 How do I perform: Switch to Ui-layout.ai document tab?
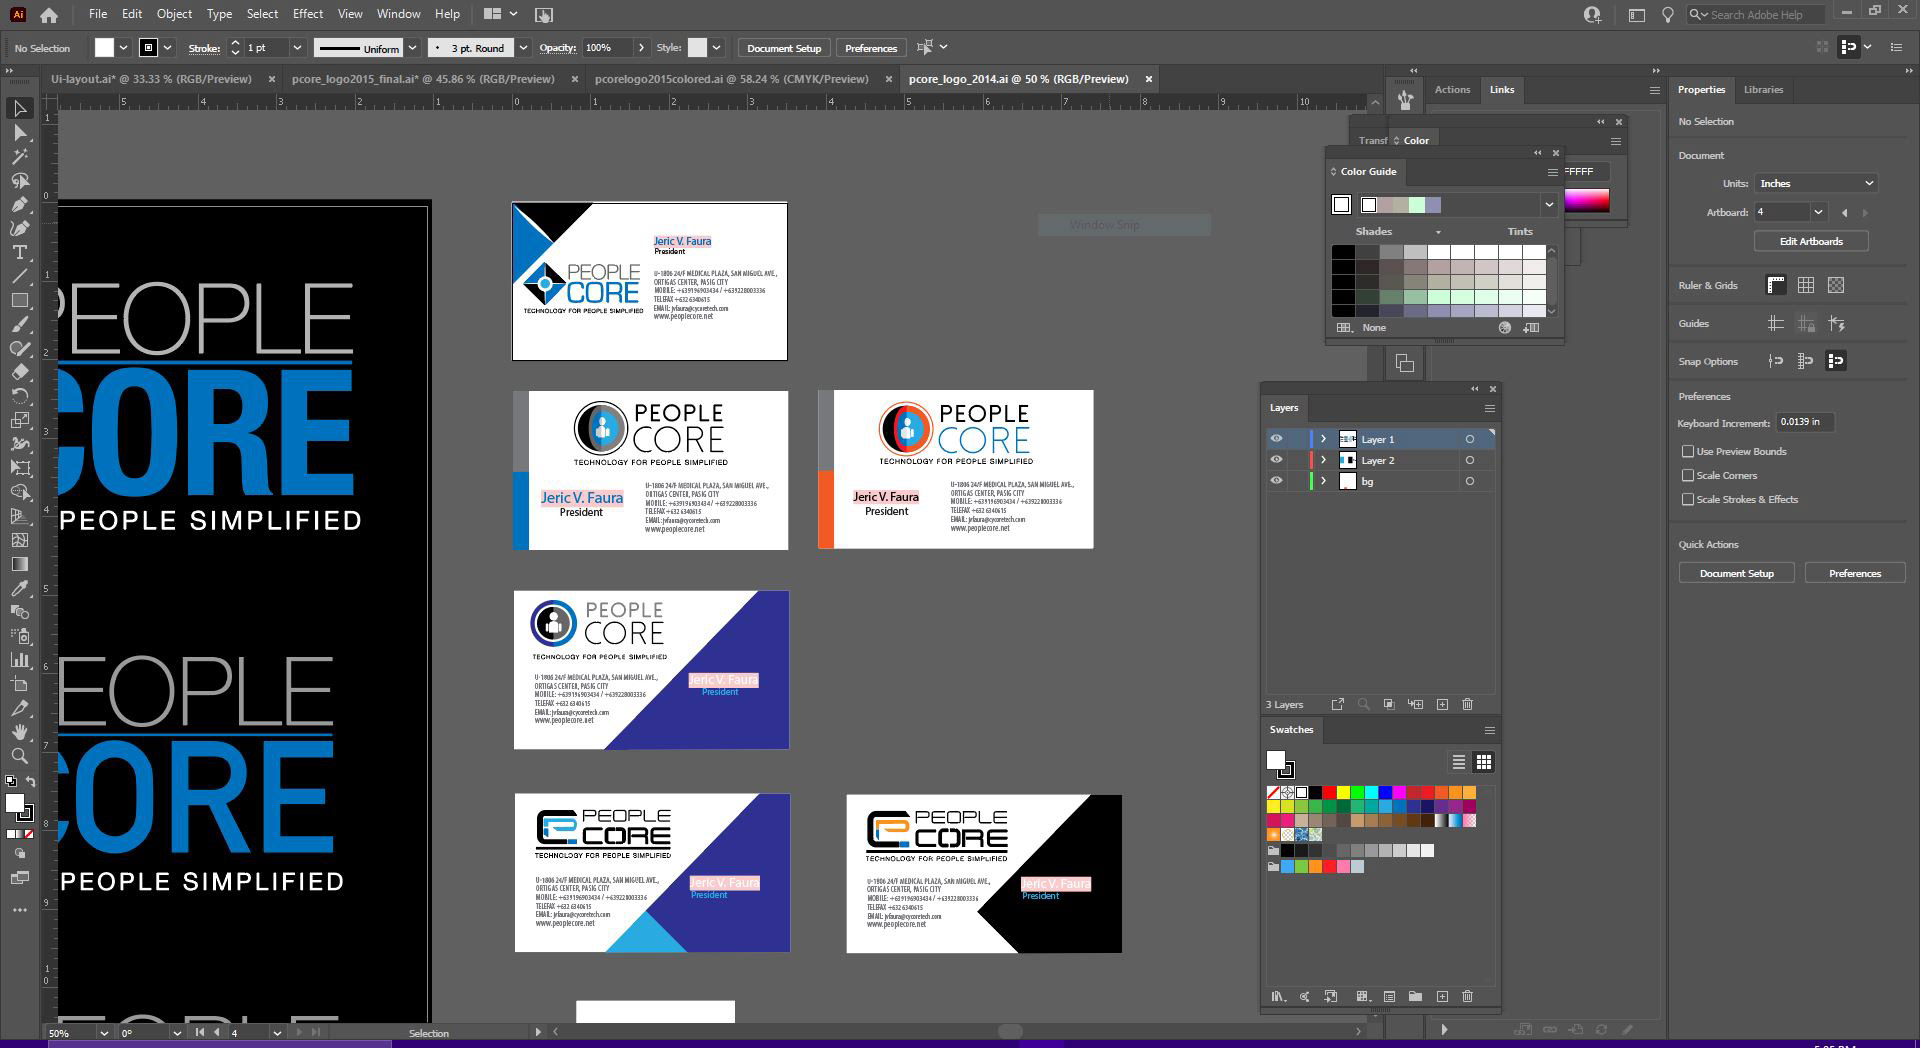[151, 79]
